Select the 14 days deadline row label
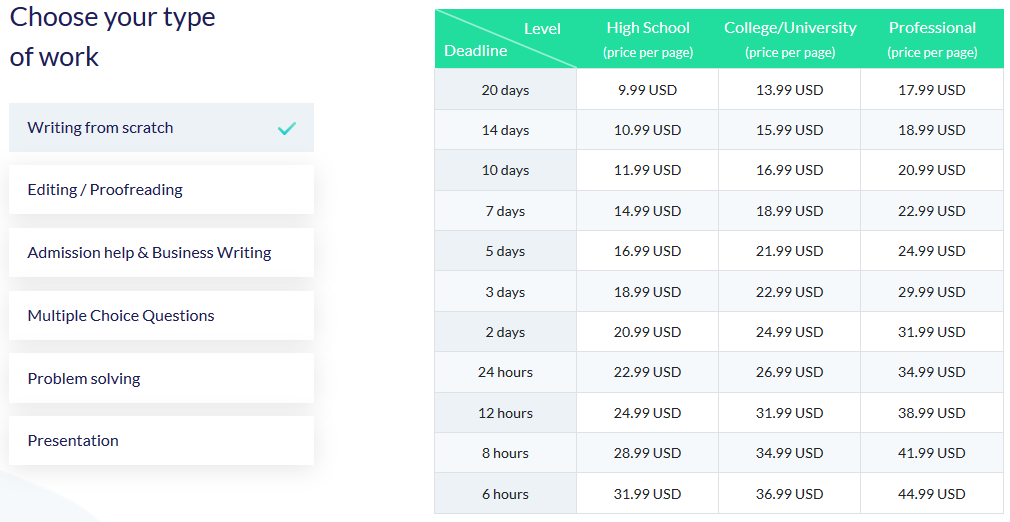The height and width of the screenshot is (522, 1010). tap(506, 130)
